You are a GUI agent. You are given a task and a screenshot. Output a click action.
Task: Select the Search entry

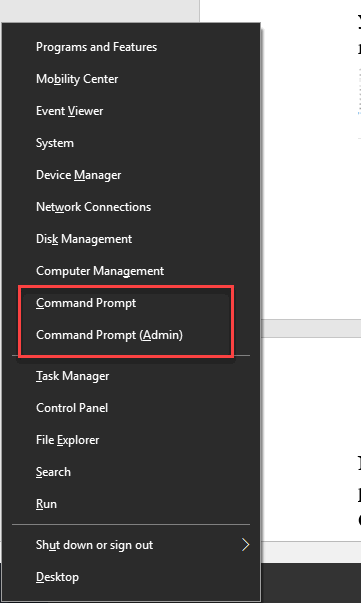131,472
